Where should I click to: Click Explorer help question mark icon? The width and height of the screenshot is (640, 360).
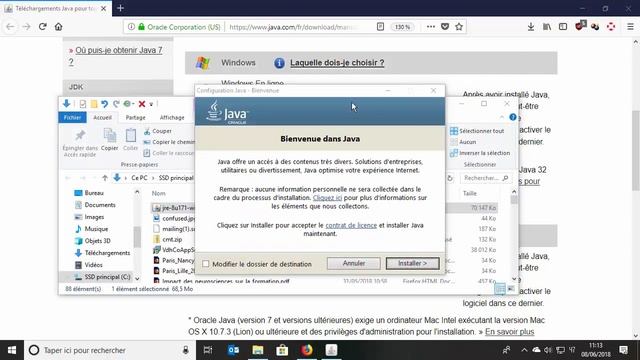(x=513, y=118)
